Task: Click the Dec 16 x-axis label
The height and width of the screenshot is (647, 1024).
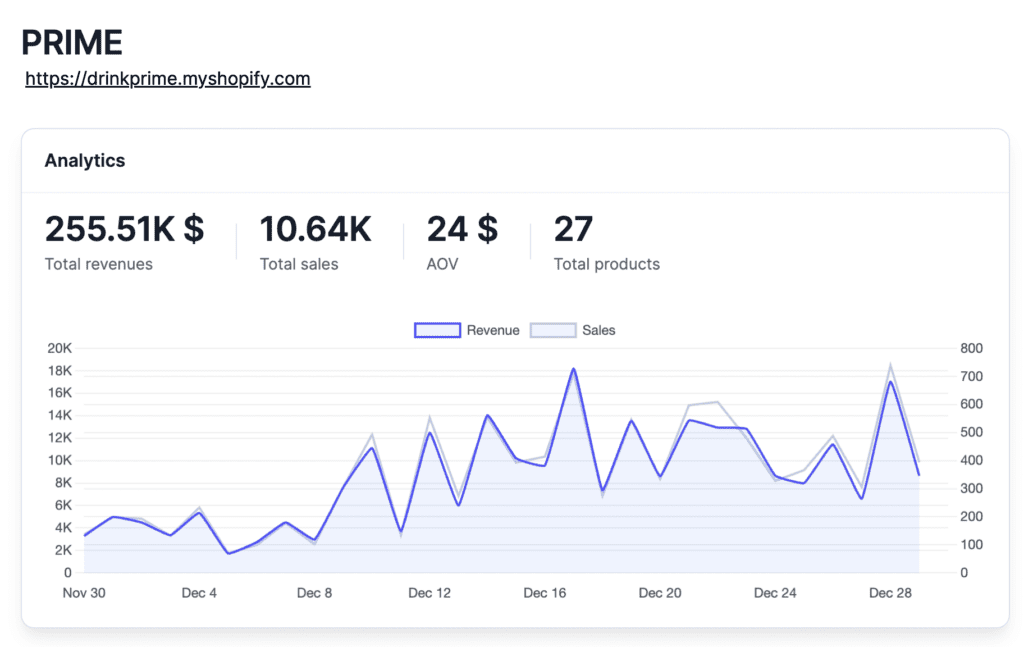Action: [544, 593]
